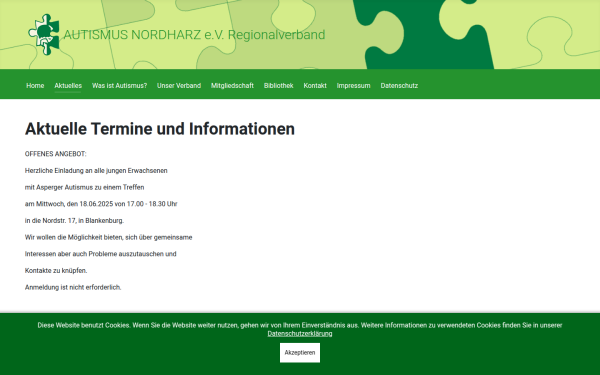Image resolution: width=600 pixels, height=375 pixels.
Task: Follow the Datenschutzerklärung link in cookie banner
Action: coord(300,334)
